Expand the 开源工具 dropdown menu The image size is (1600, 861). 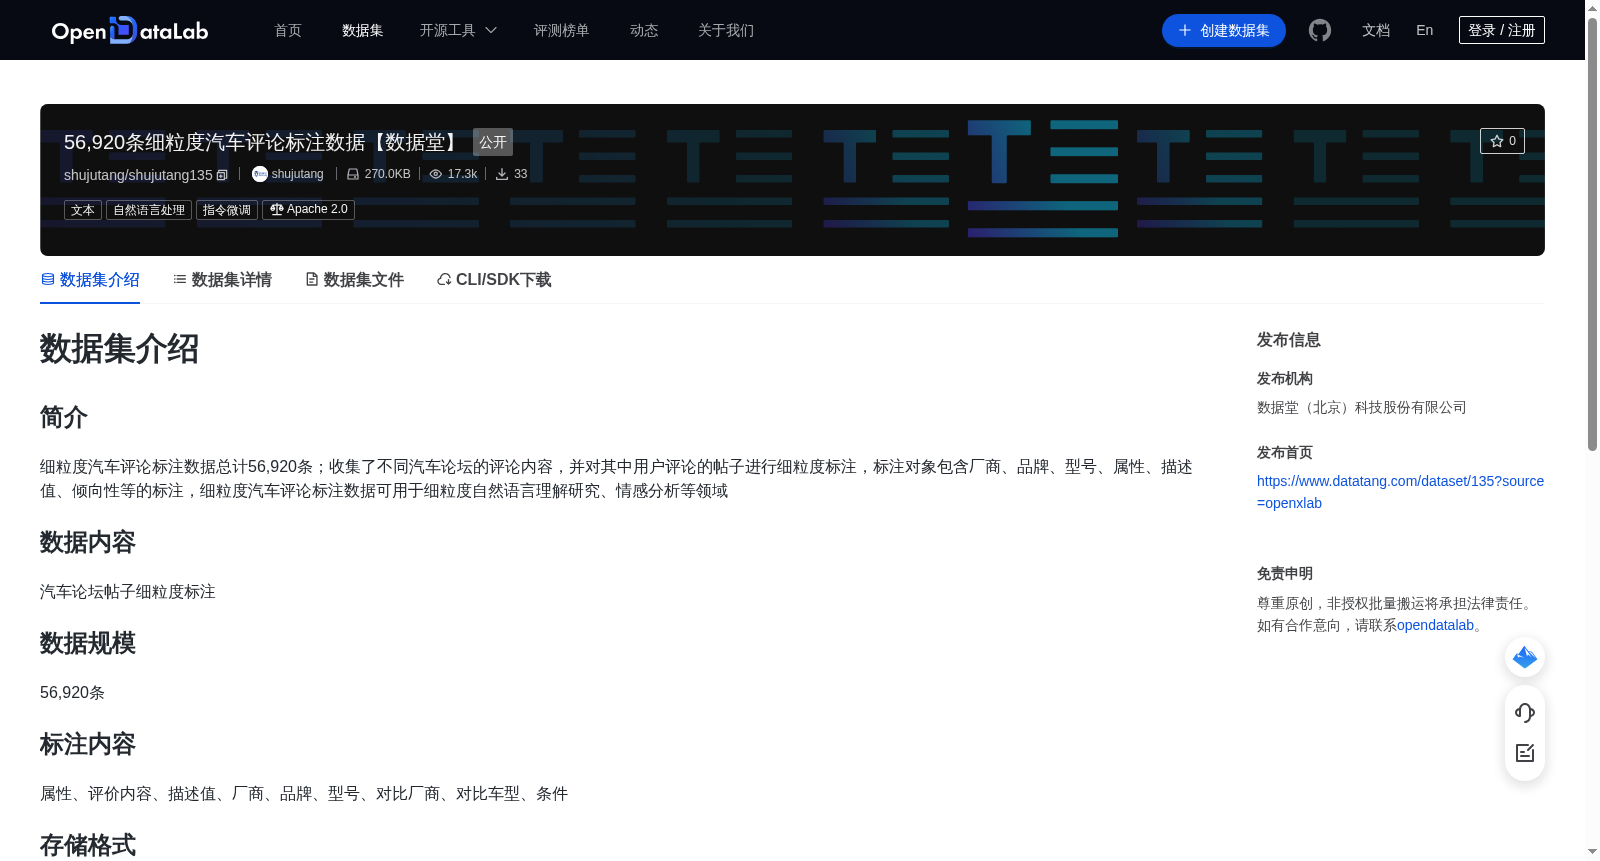point(458,30)
